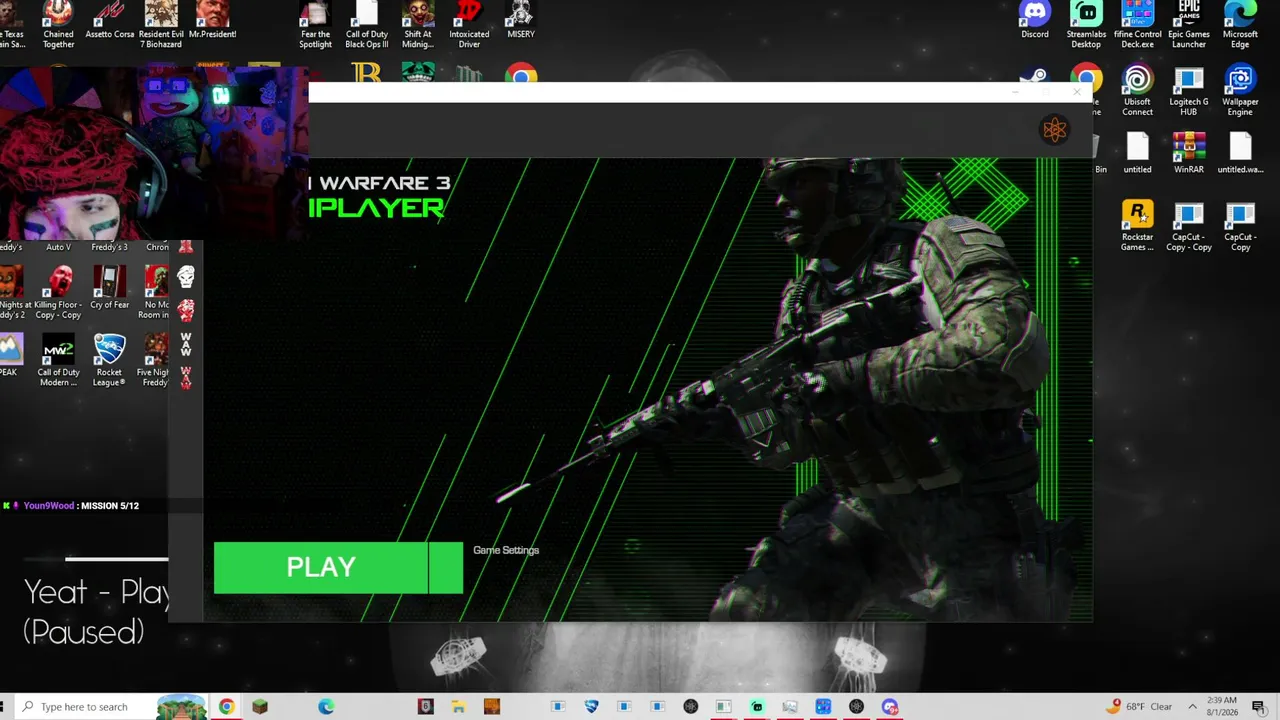Launch the Streamlabs Desktop shortcut
This screenshot has height=720, width=1280.
tap(1086, 24)
